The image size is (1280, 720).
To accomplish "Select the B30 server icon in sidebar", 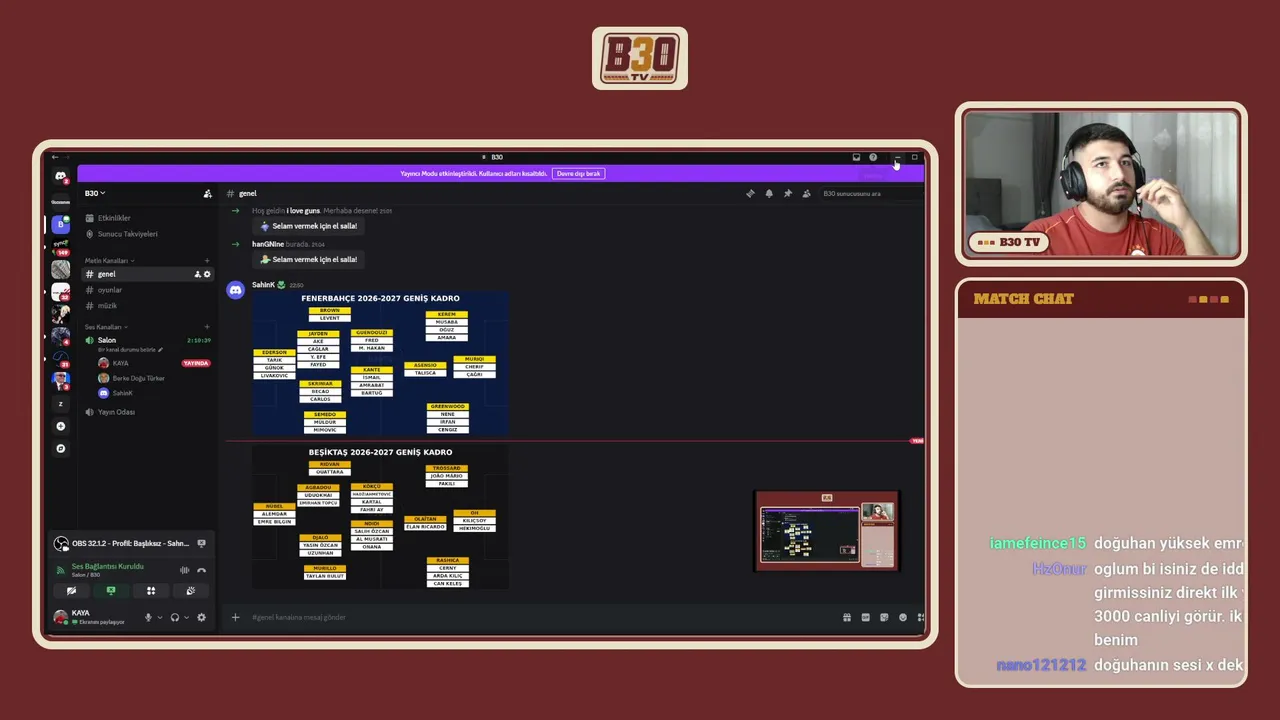I will coord(61,225).
